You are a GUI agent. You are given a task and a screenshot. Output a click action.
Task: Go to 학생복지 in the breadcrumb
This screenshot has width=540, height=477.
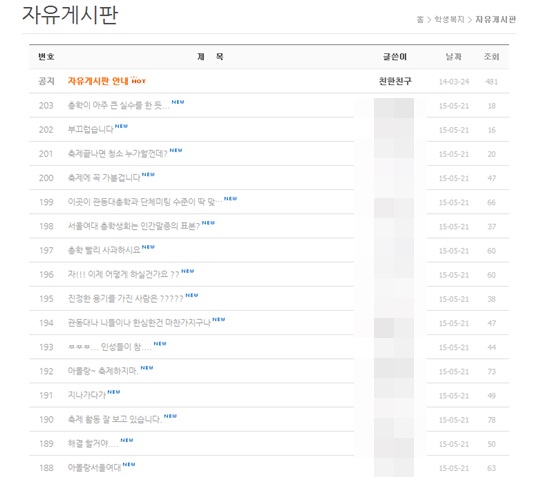449,19
